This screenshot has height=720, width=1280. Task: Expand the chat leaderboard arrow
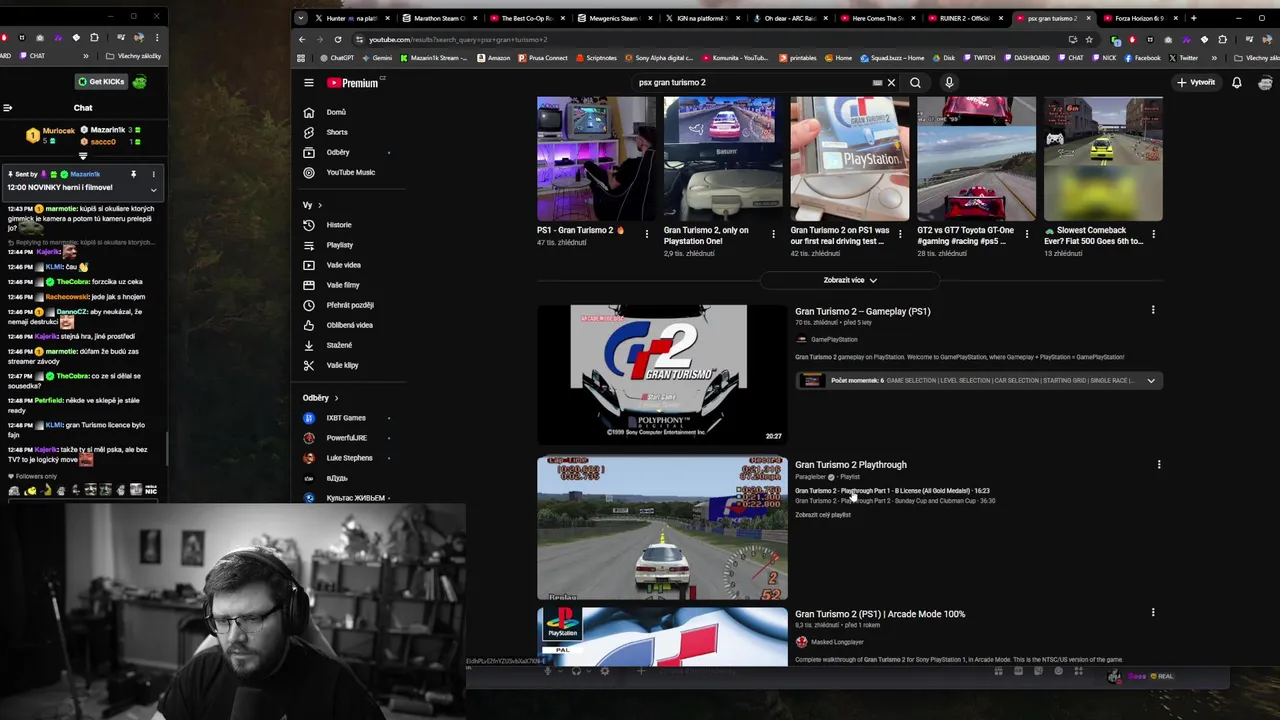[x=83, y=156]
